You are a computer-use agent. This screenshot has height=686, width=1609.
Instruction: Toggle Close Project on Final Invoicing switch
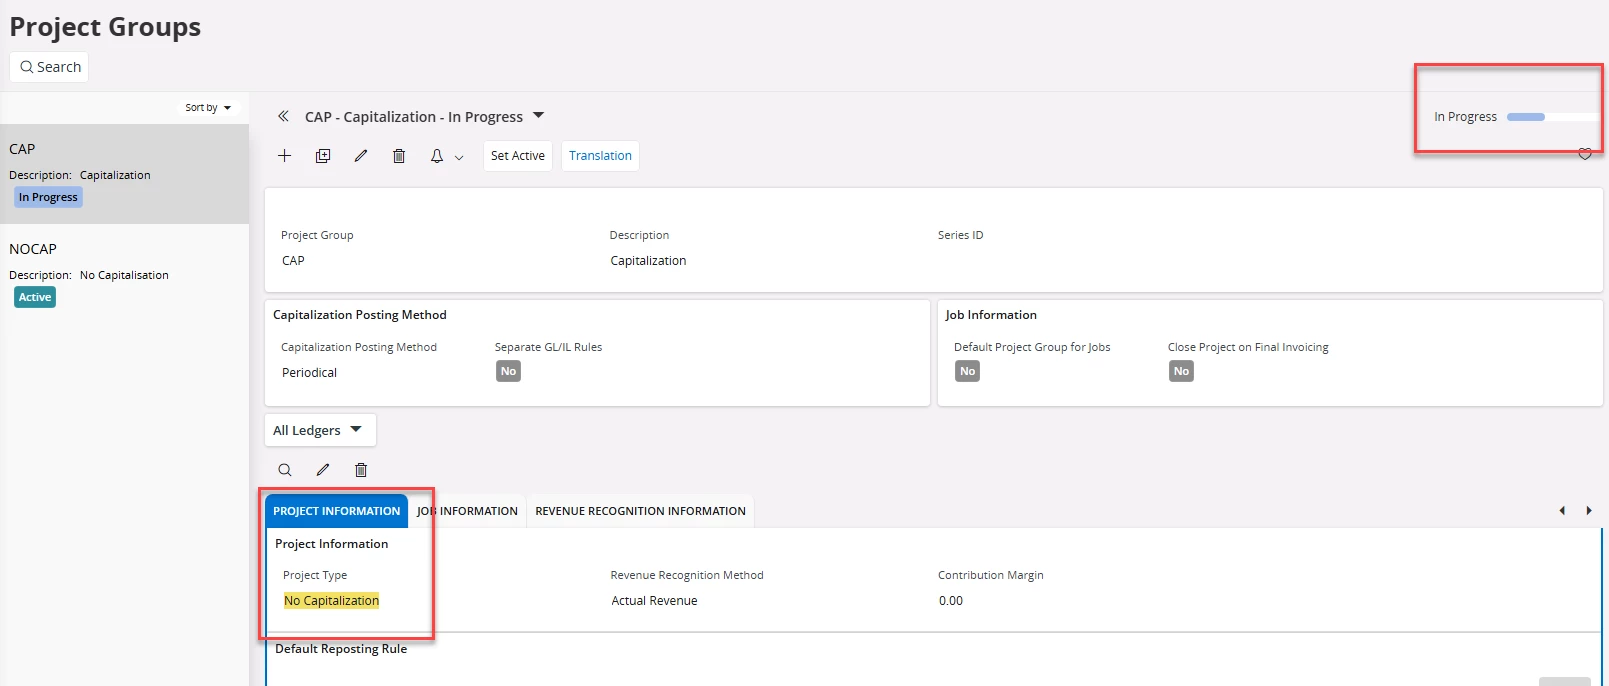[x=1181, y=371]
